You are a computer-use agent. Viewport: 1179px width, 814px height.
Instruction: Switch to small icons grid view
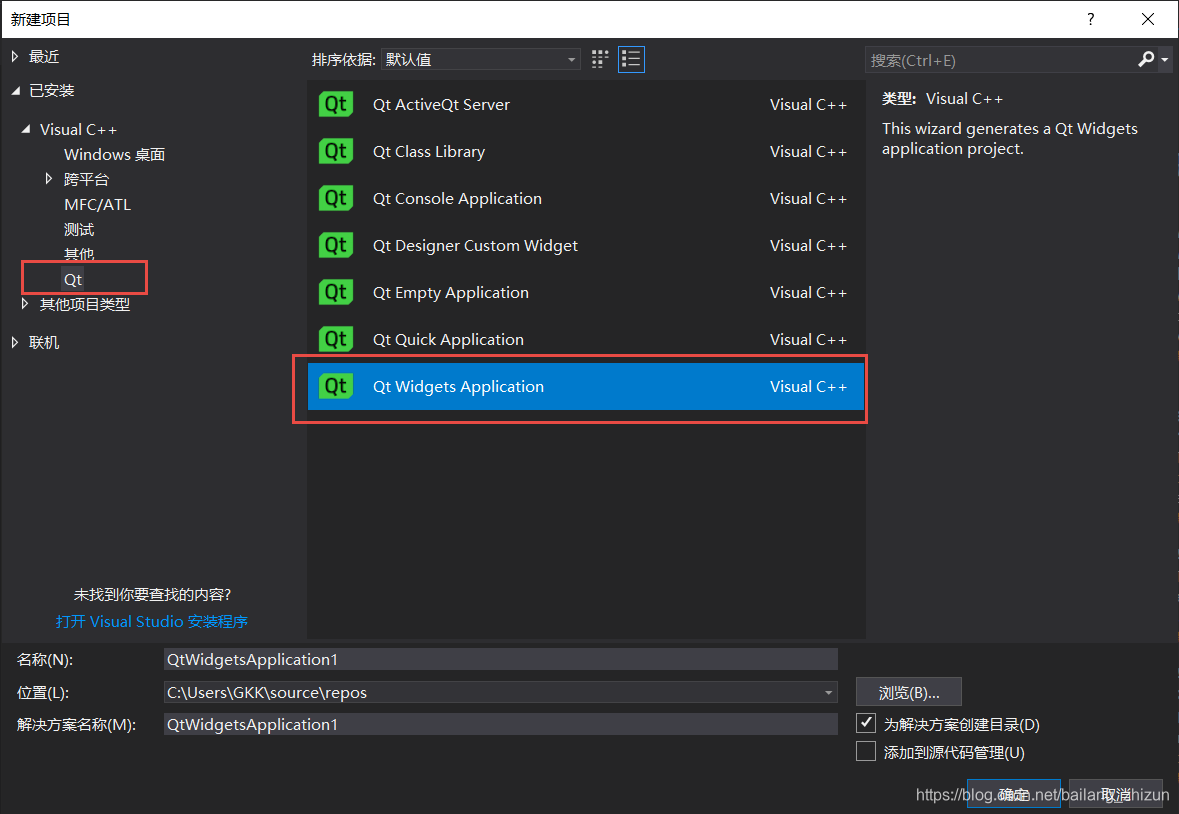pyautogui.click(x=599, y=59)
